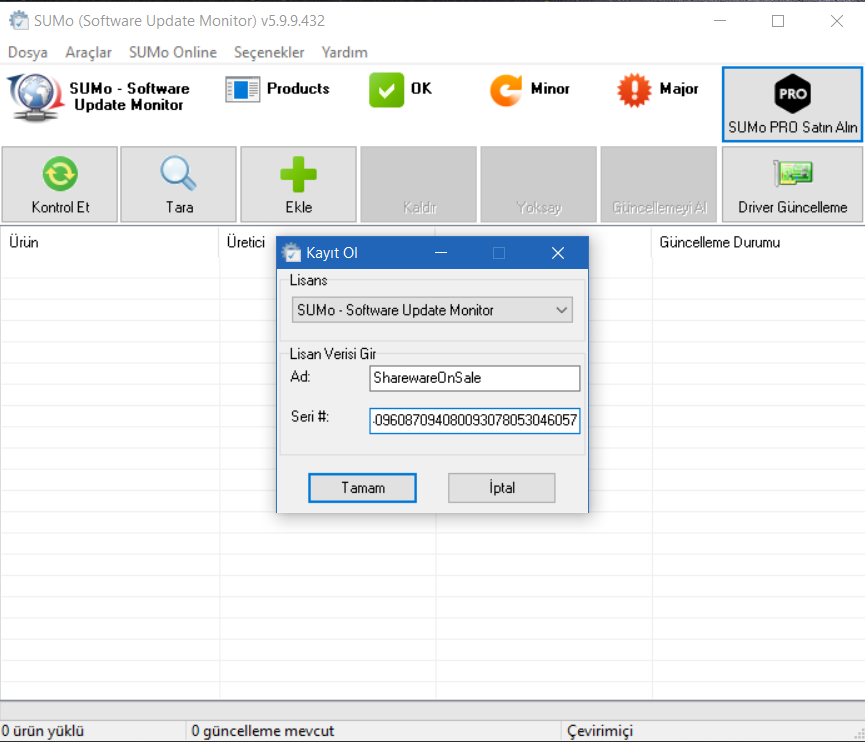The height and width of the screenshot is (742, 865).
Task: Click the SUMo globe logo
Action: click(x=34, y=97)
